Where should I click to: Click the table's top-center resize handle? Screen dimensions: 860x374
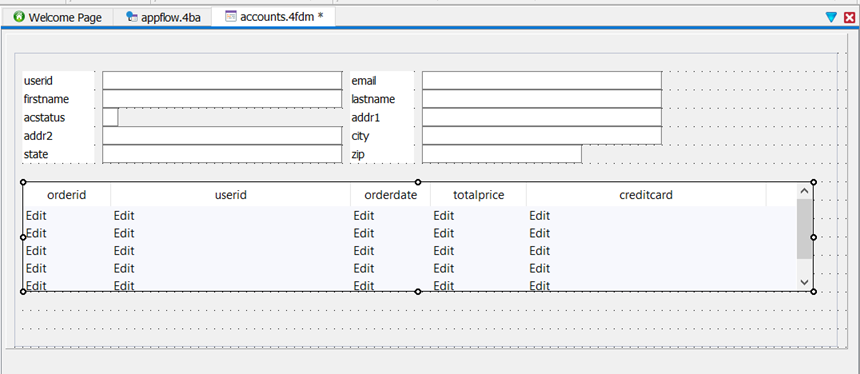pos(418,182)
